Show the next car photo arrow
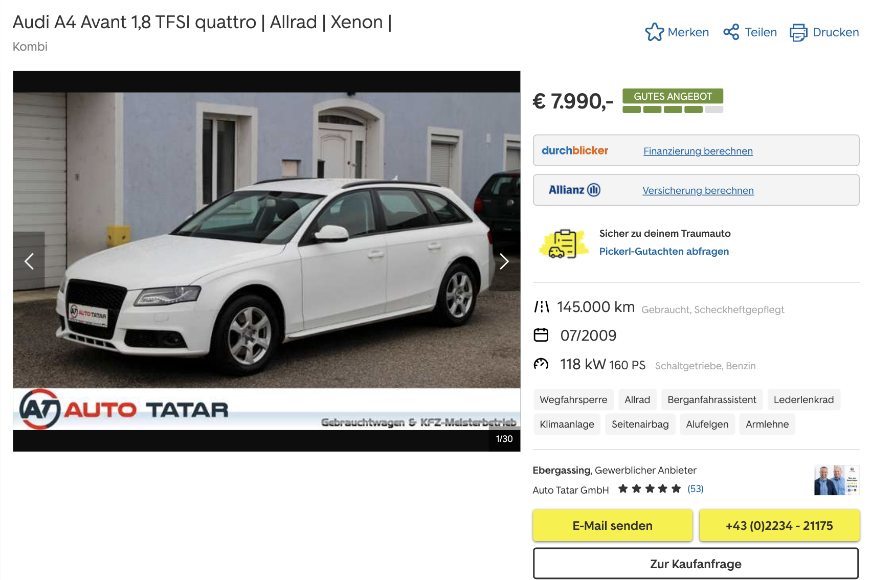872x580 pixels. coord(504,261)
